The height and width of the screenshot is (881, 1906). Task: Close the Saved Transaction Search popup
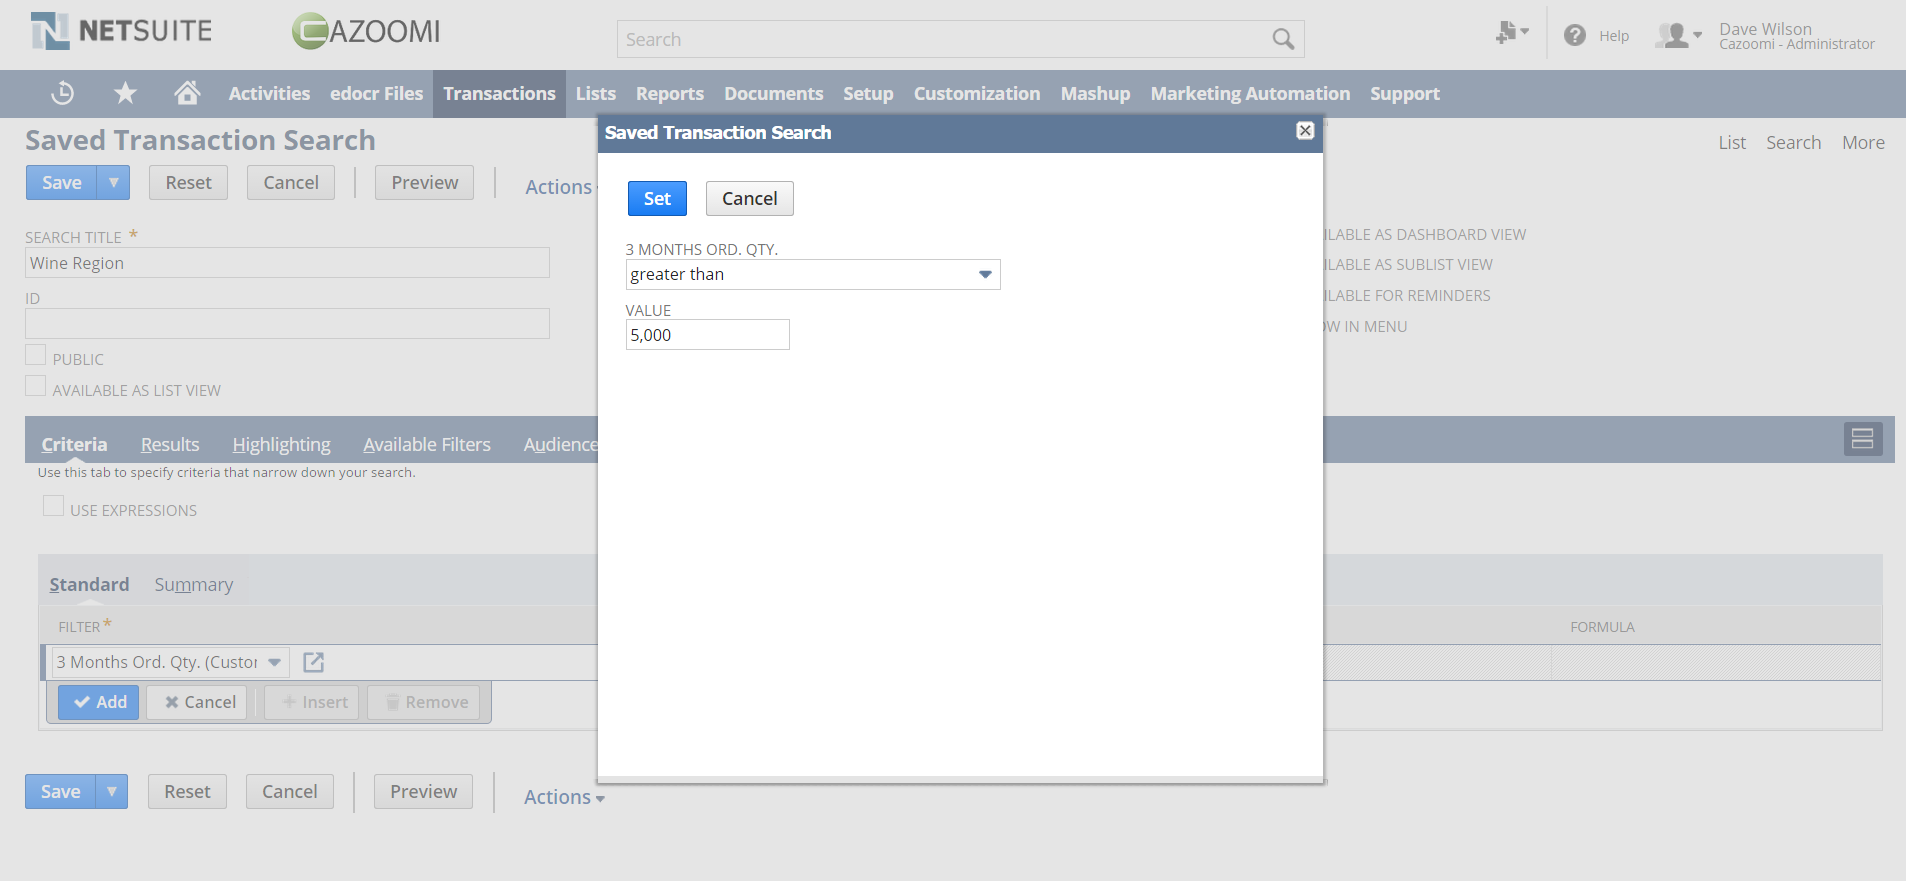(1305, 131)
